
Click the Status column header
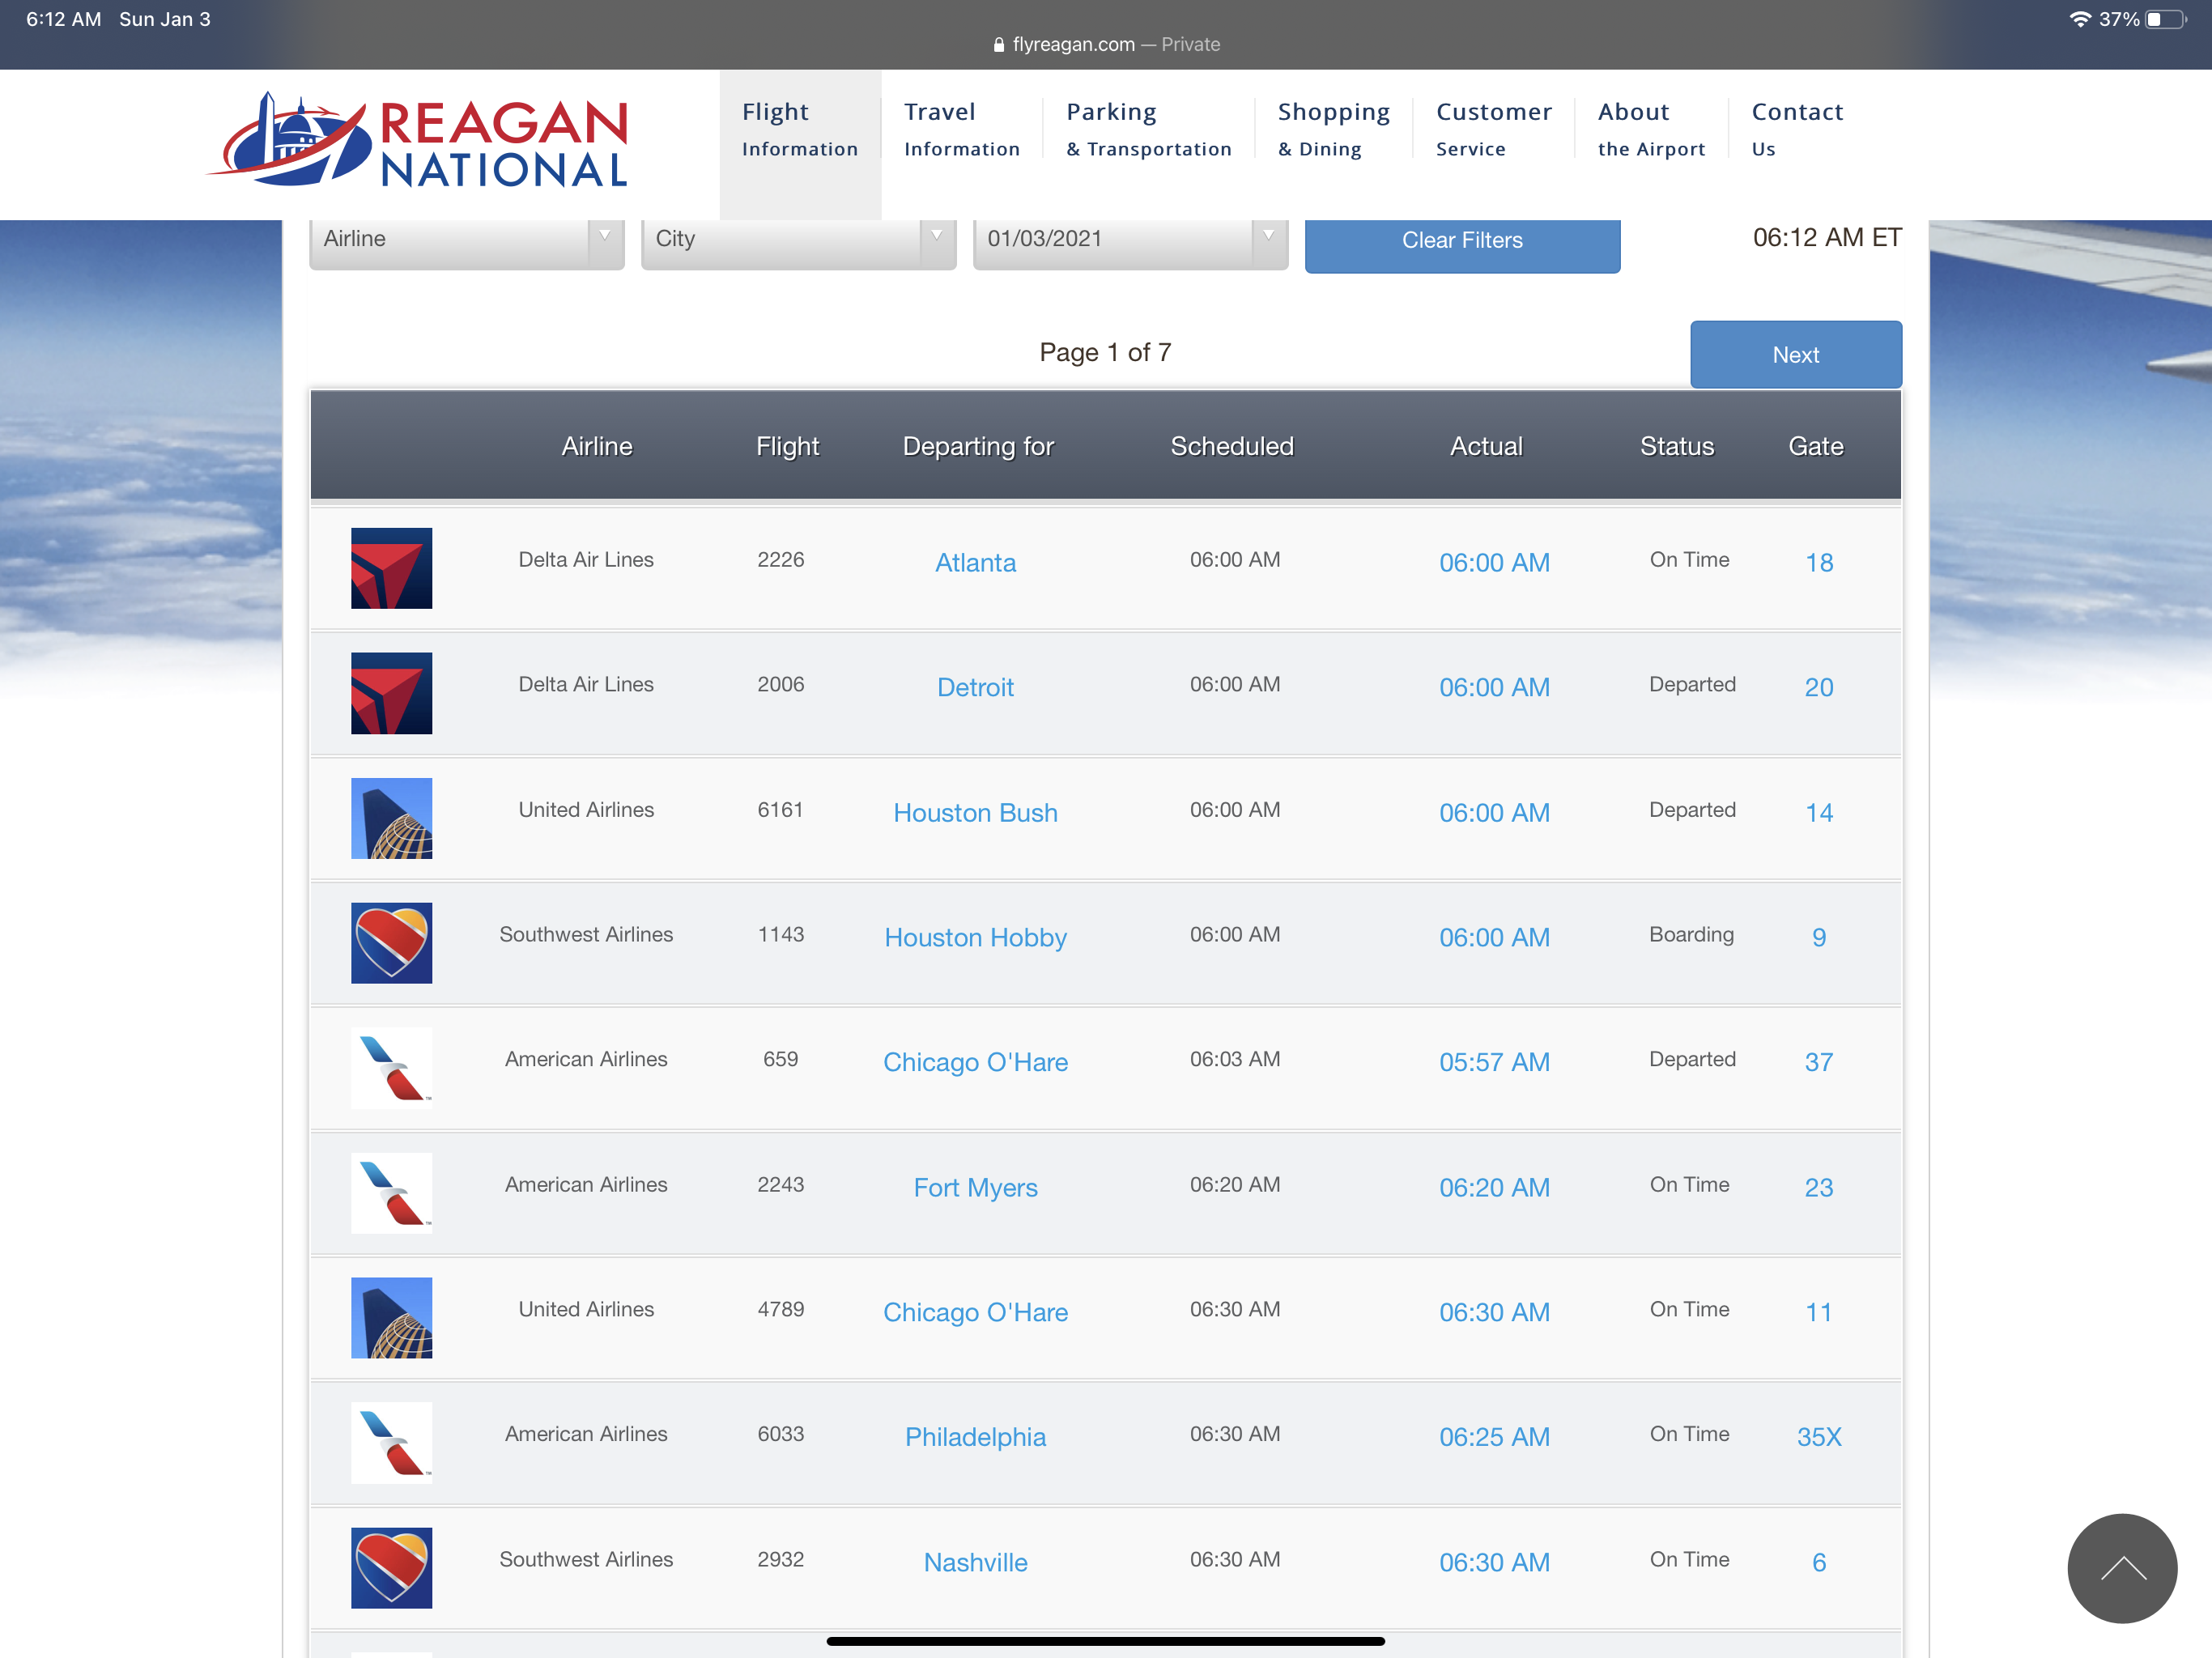tap(1677, 446)
